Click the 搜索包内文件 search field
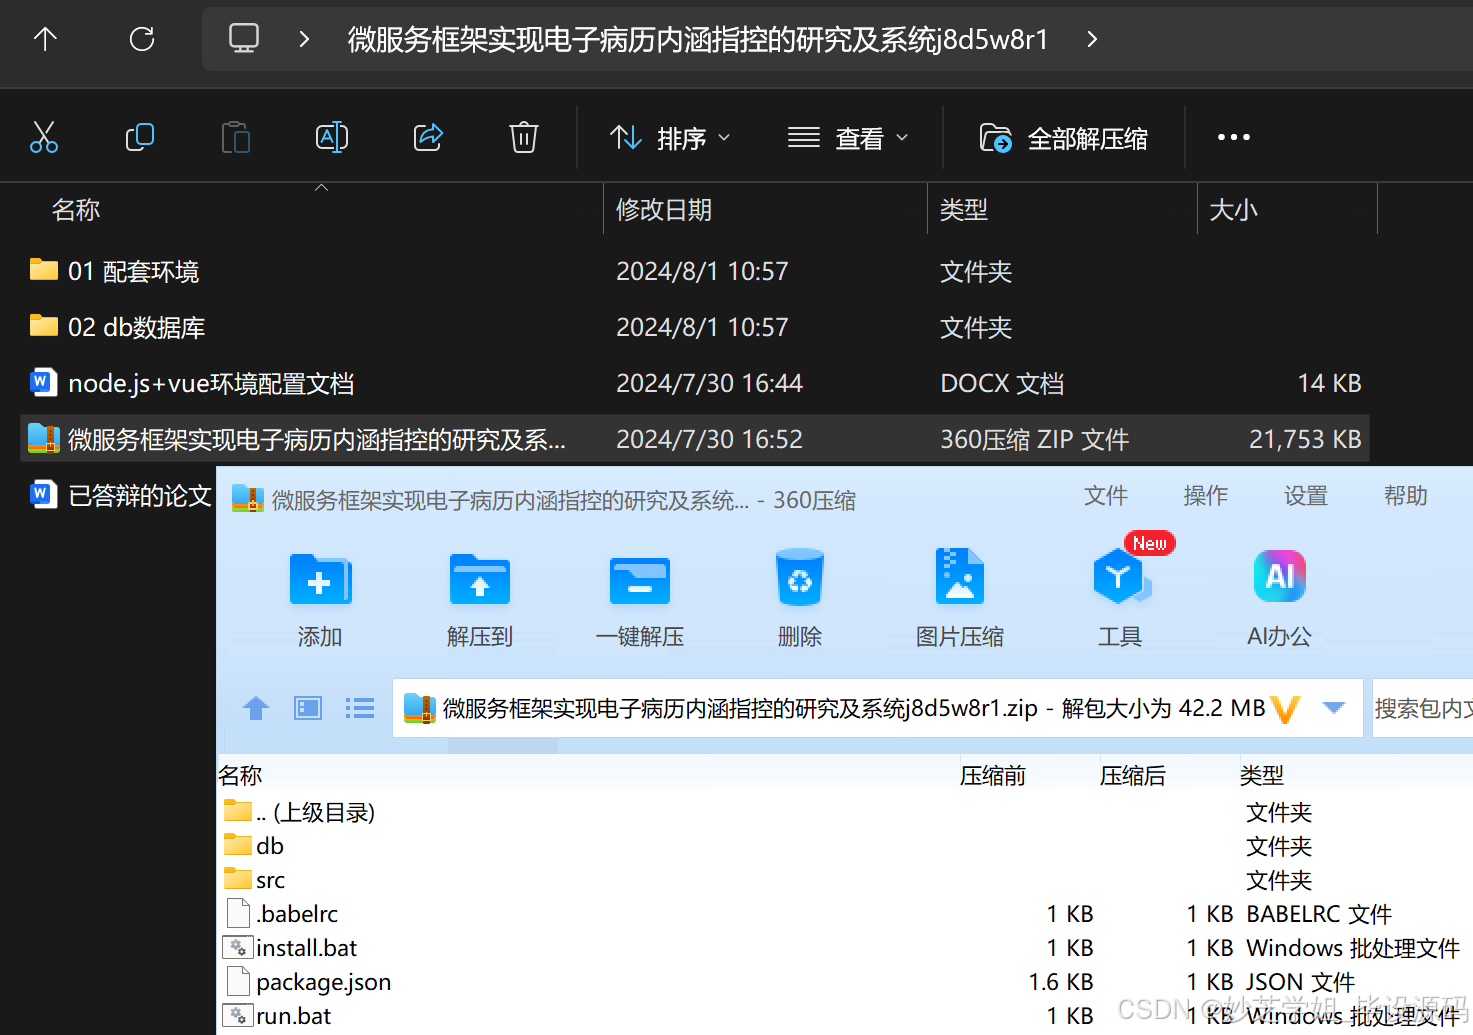 pos(1423,708)
